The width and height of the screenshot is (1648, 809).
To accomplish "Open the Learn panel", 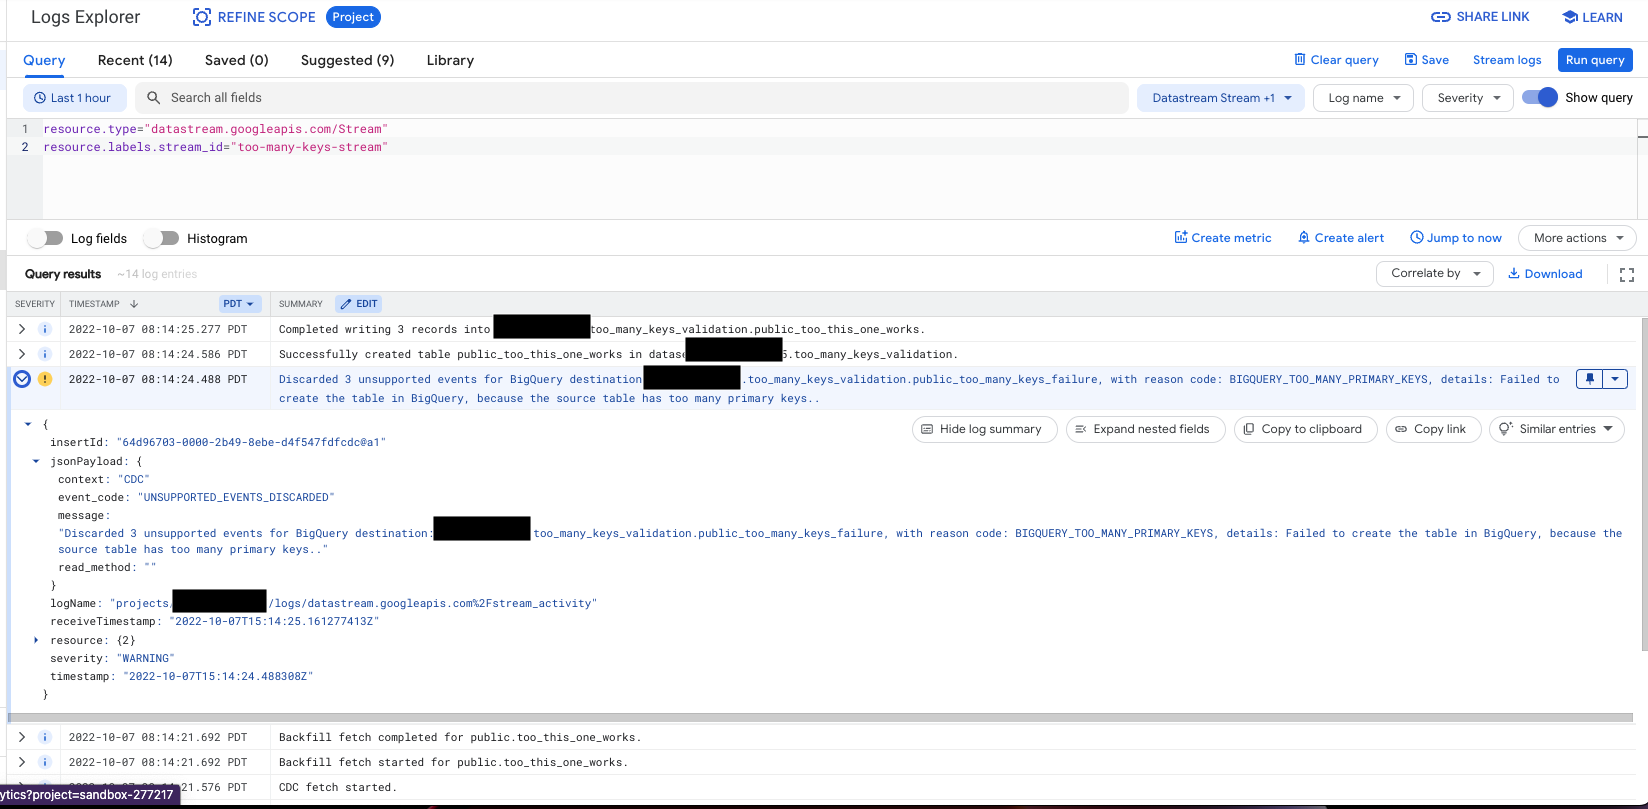I will (x=1592, y=17).
